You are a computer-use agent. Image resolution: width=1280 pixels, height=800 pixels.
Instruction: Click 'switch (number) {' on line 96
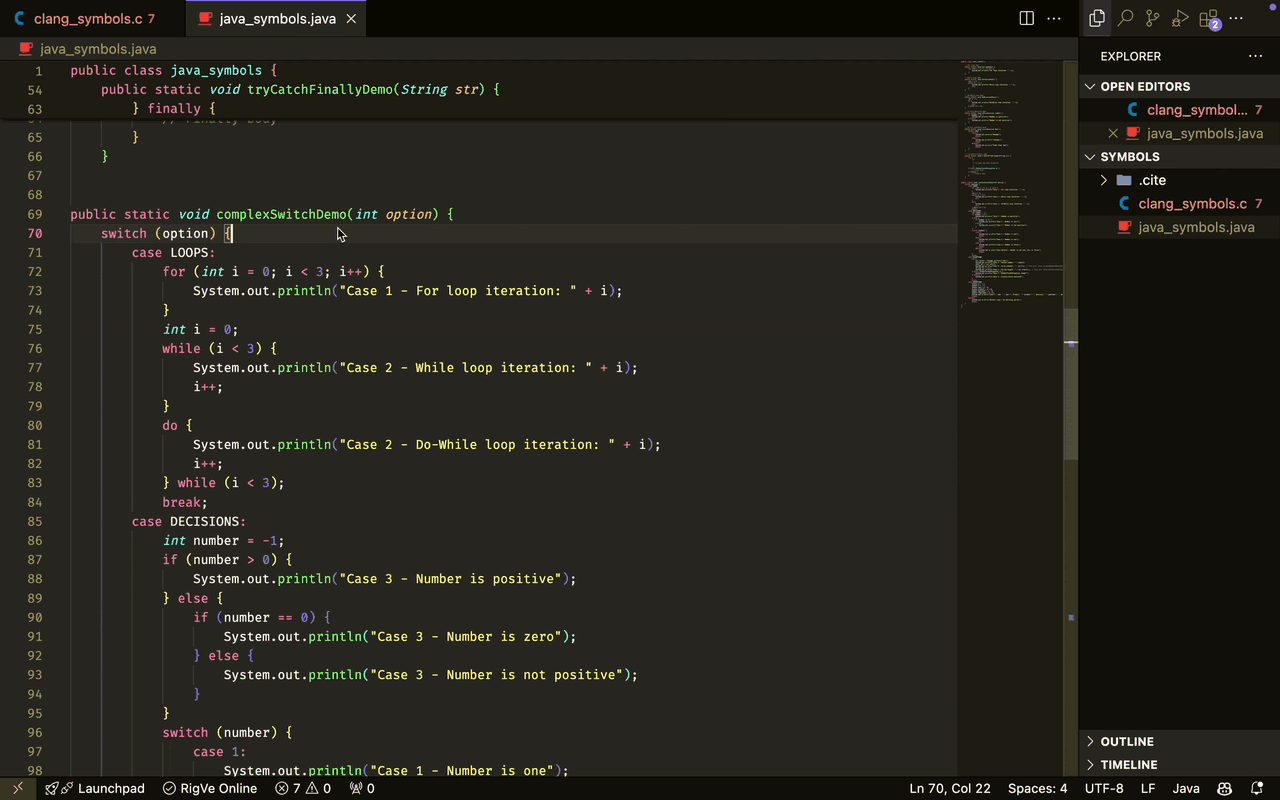pyautogui.click(x=227, y=732)
